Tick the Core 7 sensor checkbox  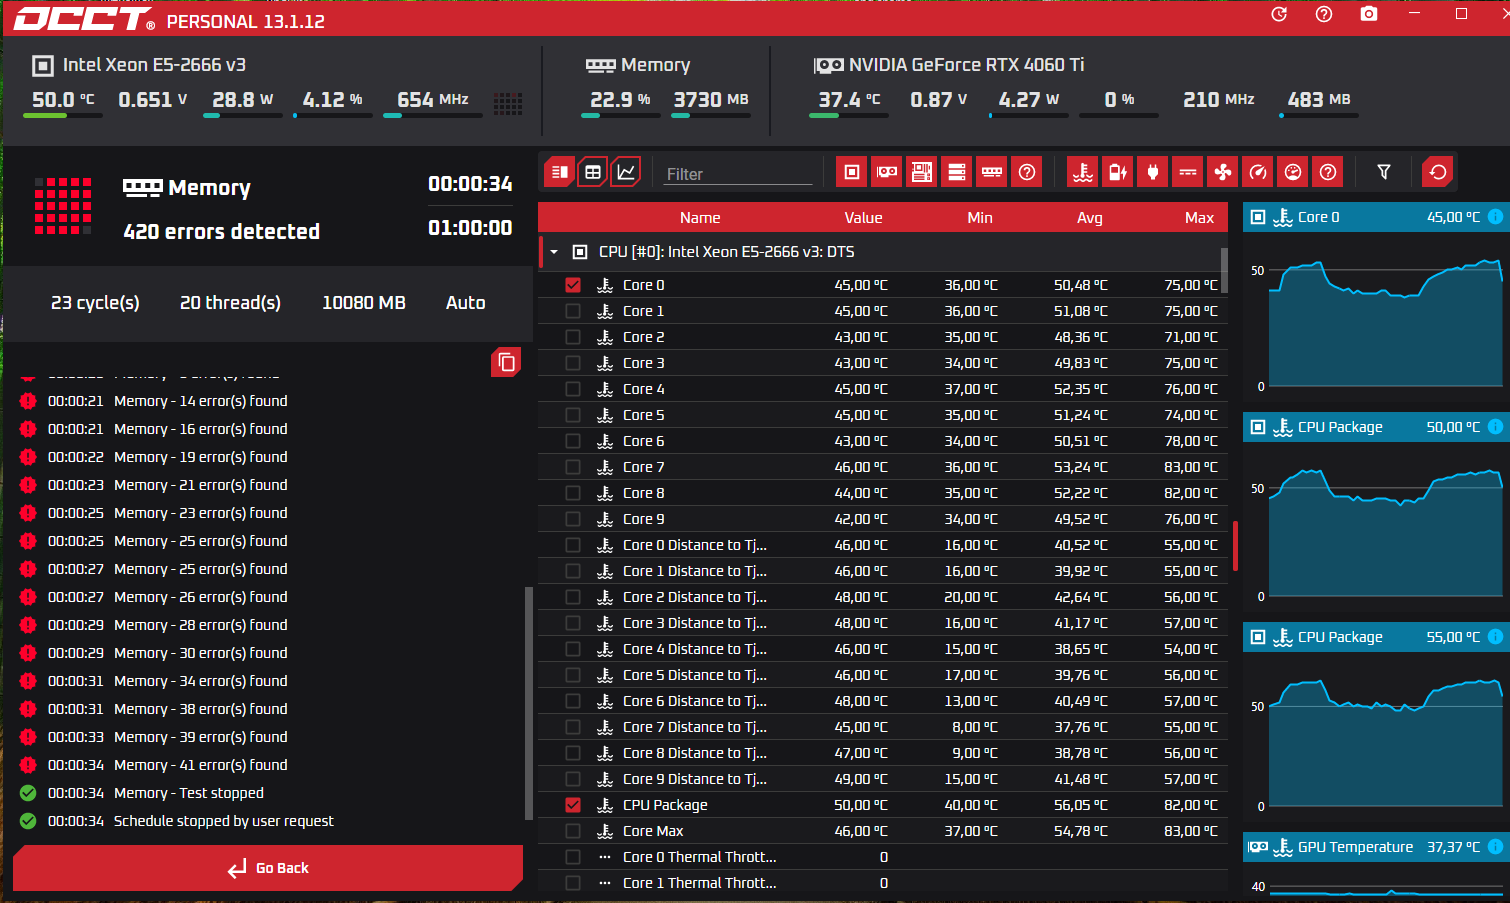pos(573,467)
